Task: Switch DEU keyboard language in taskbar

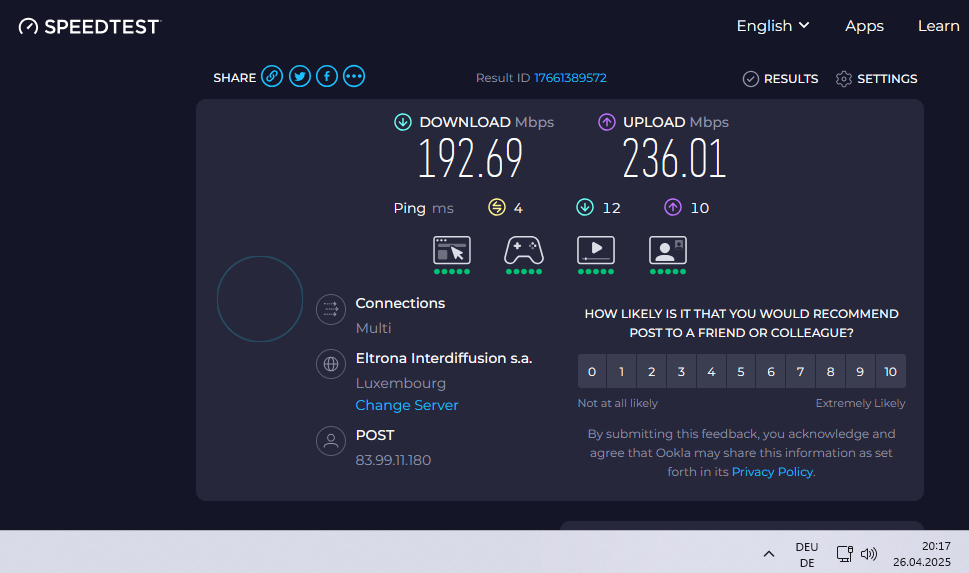Action: tap(807, 554)
